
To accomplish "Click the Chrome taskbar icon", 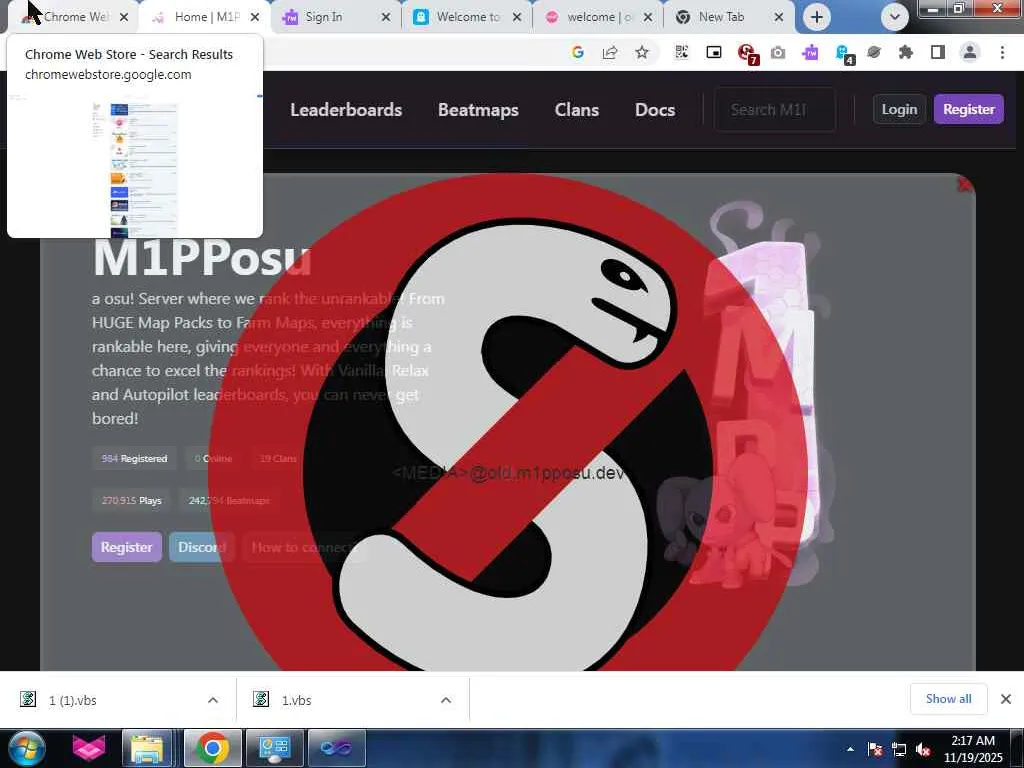I will point(212,748).
